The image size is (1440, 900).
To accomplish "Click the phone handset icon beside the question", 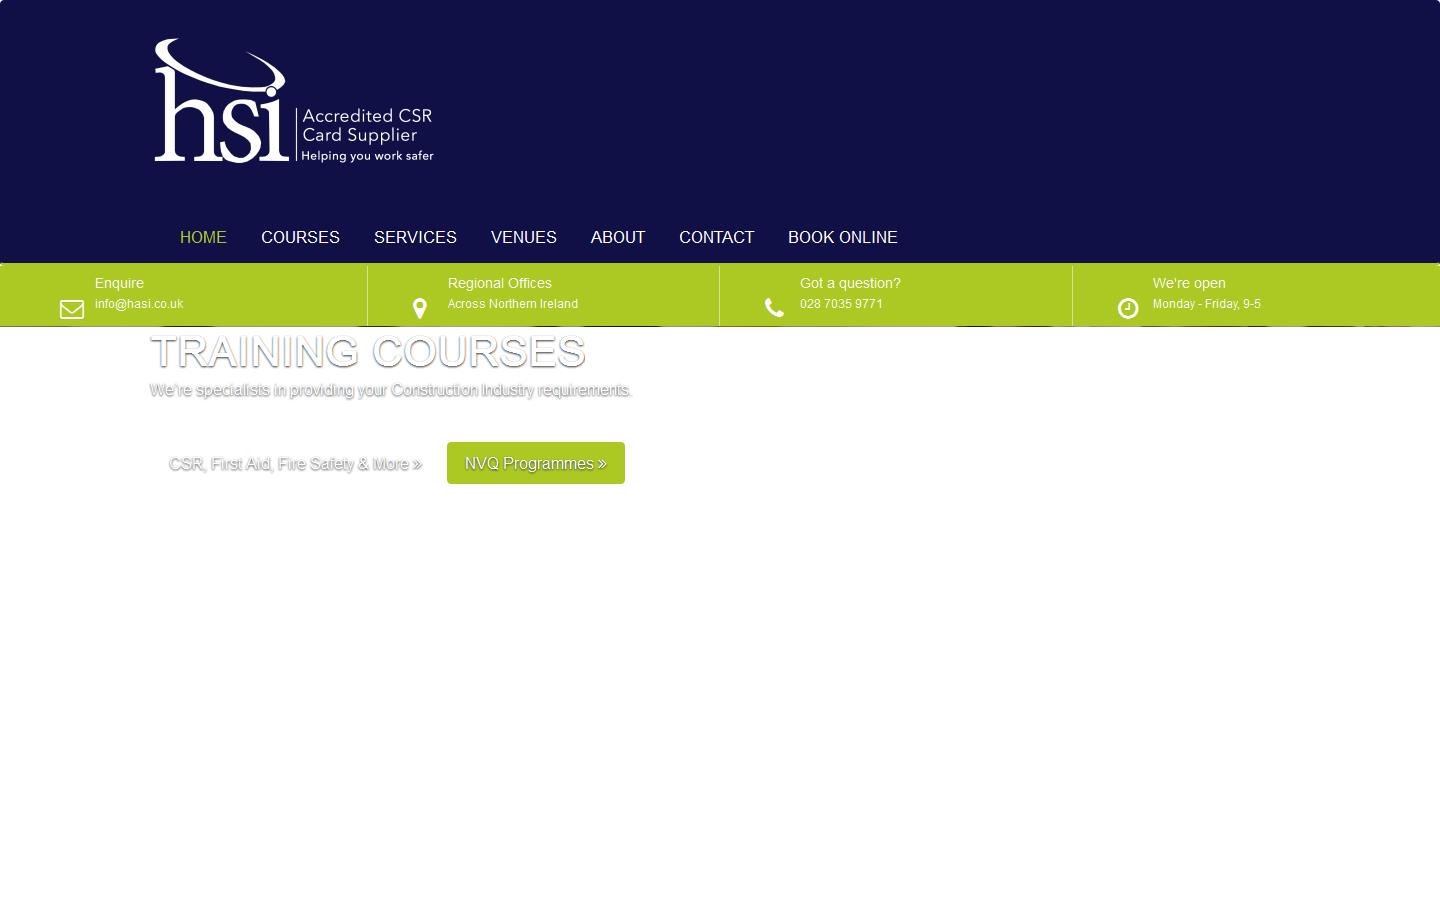I will (774, 308).
